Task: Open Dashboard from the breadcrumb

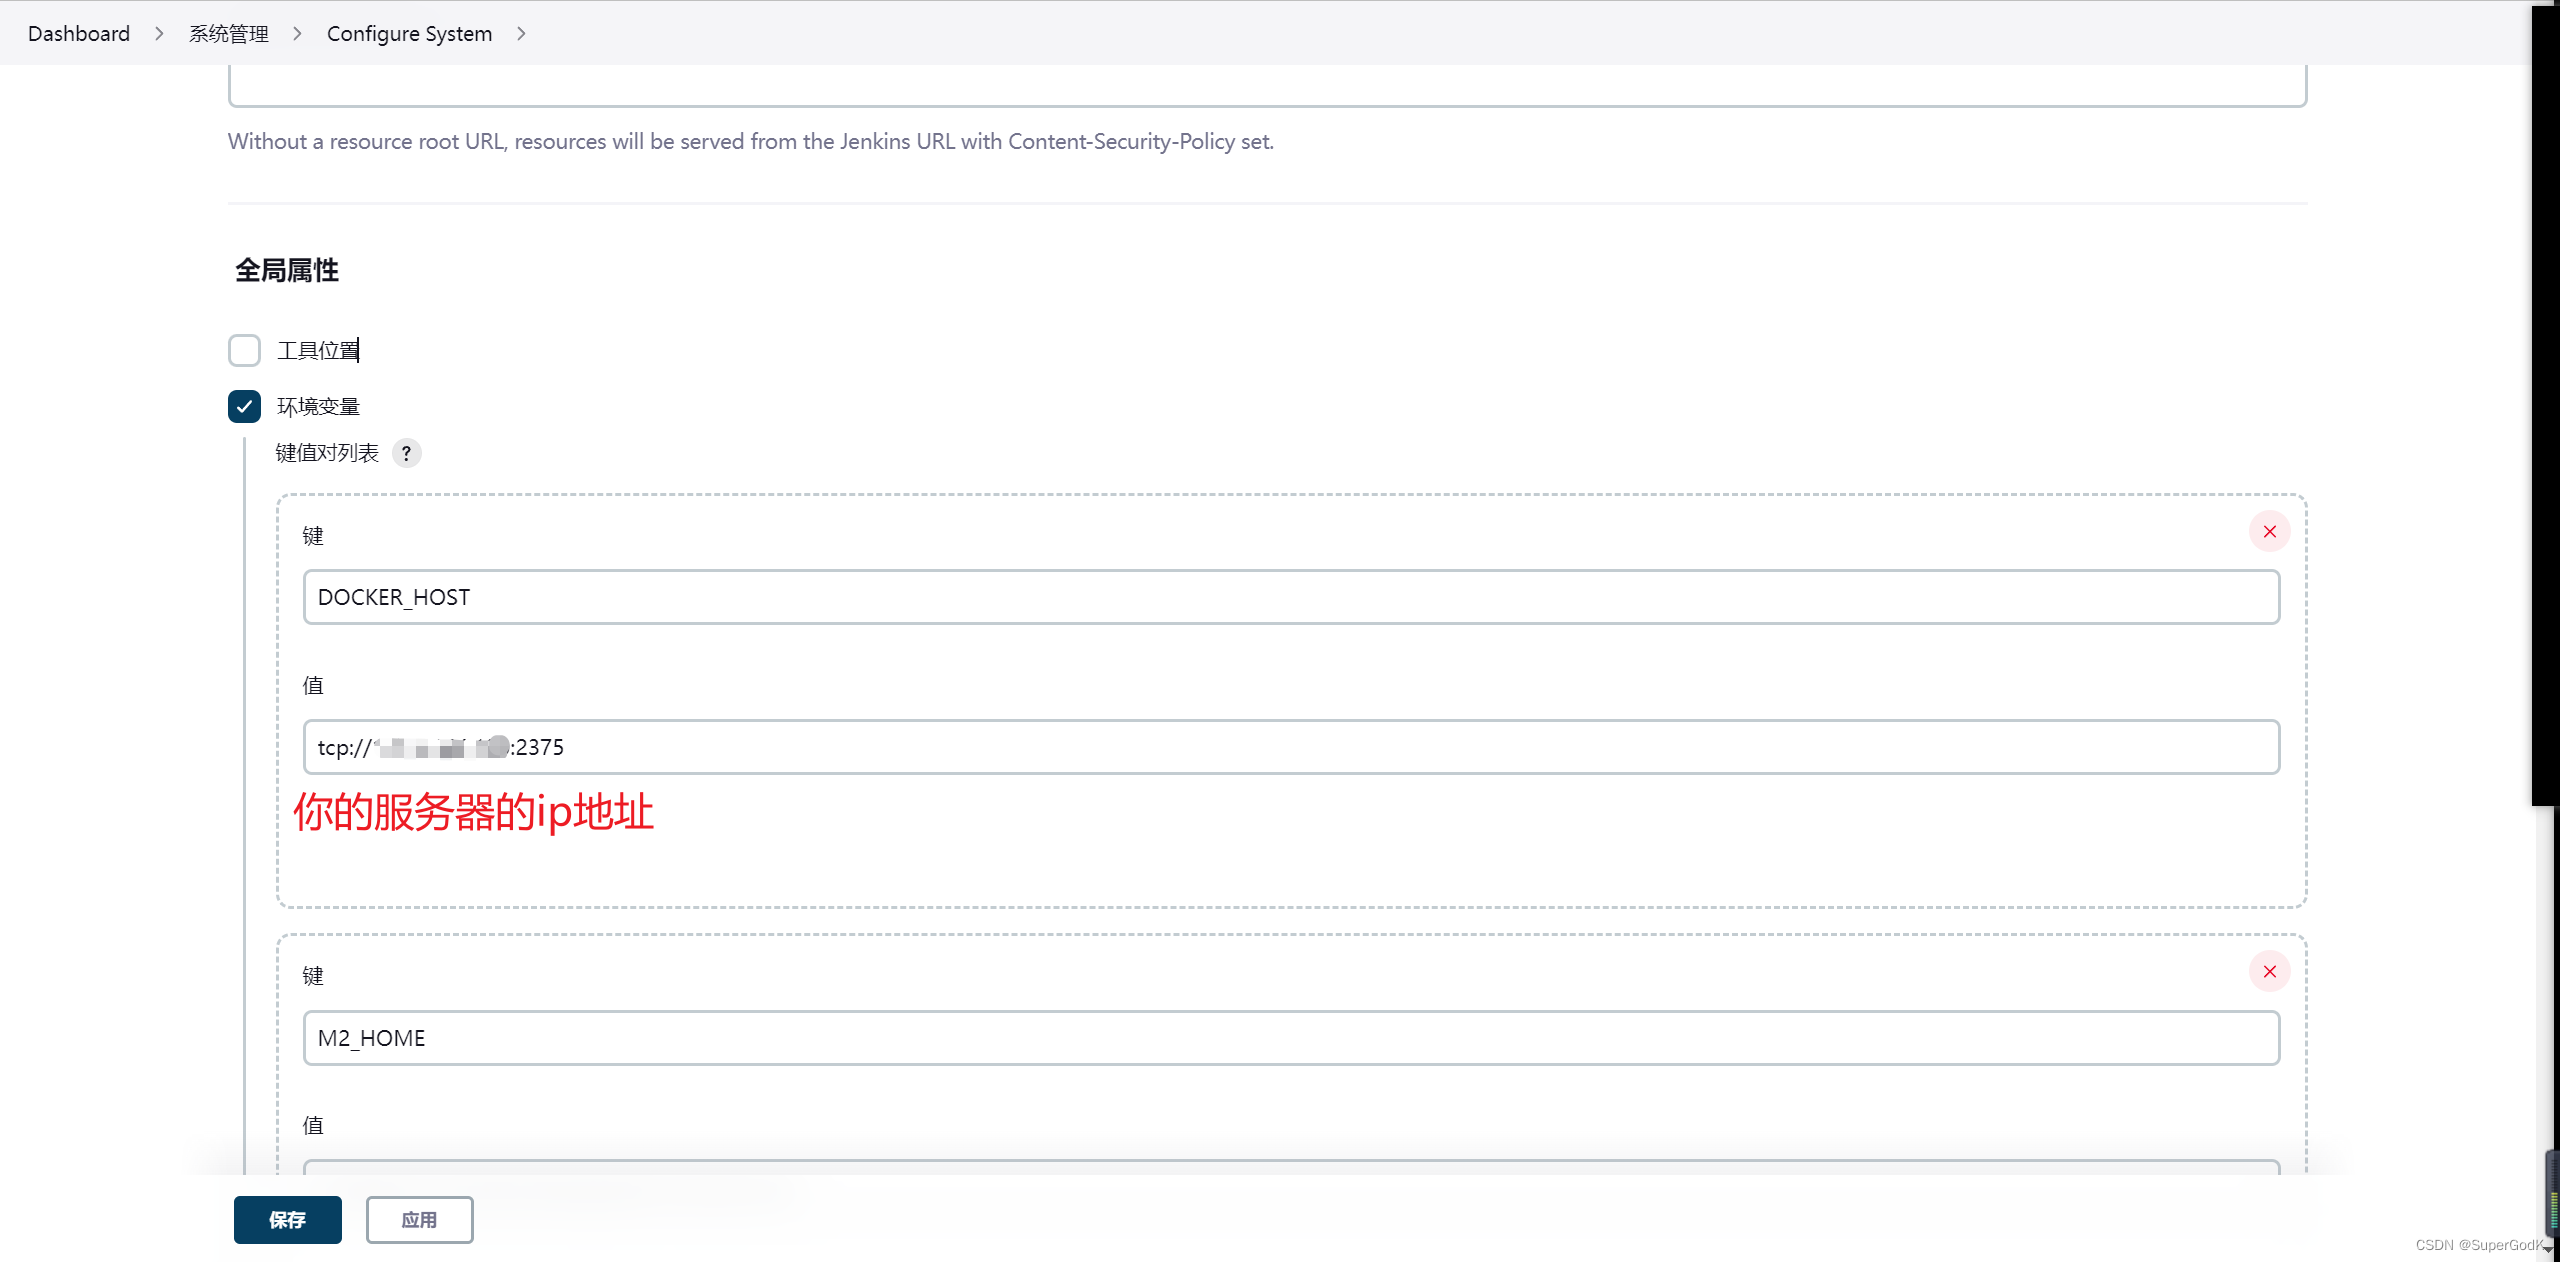Action: point(78,33)
